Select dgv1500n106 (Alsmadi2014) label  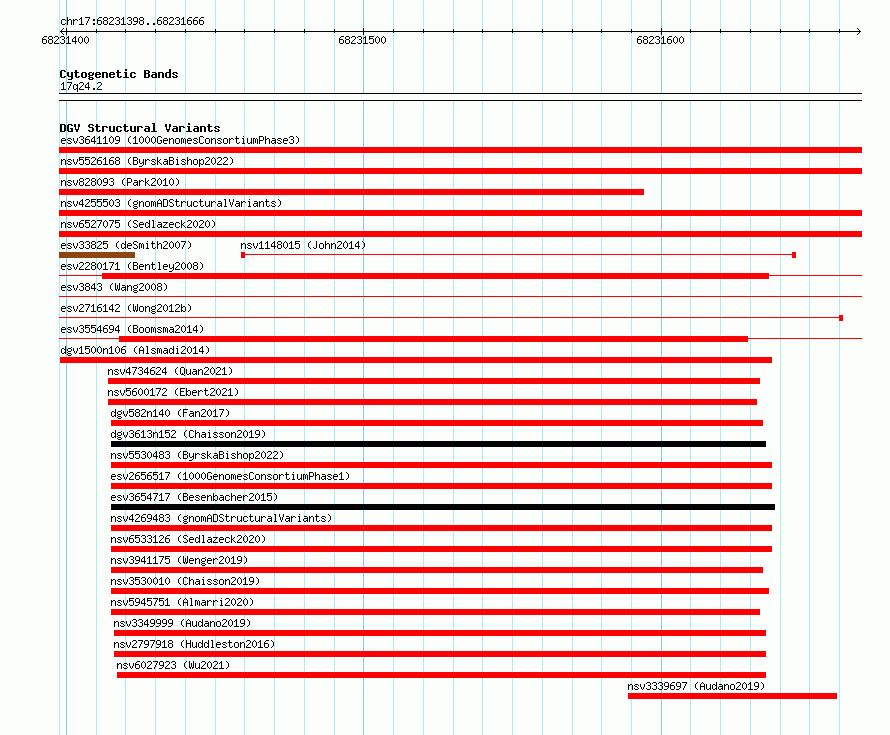coord(135,350)
